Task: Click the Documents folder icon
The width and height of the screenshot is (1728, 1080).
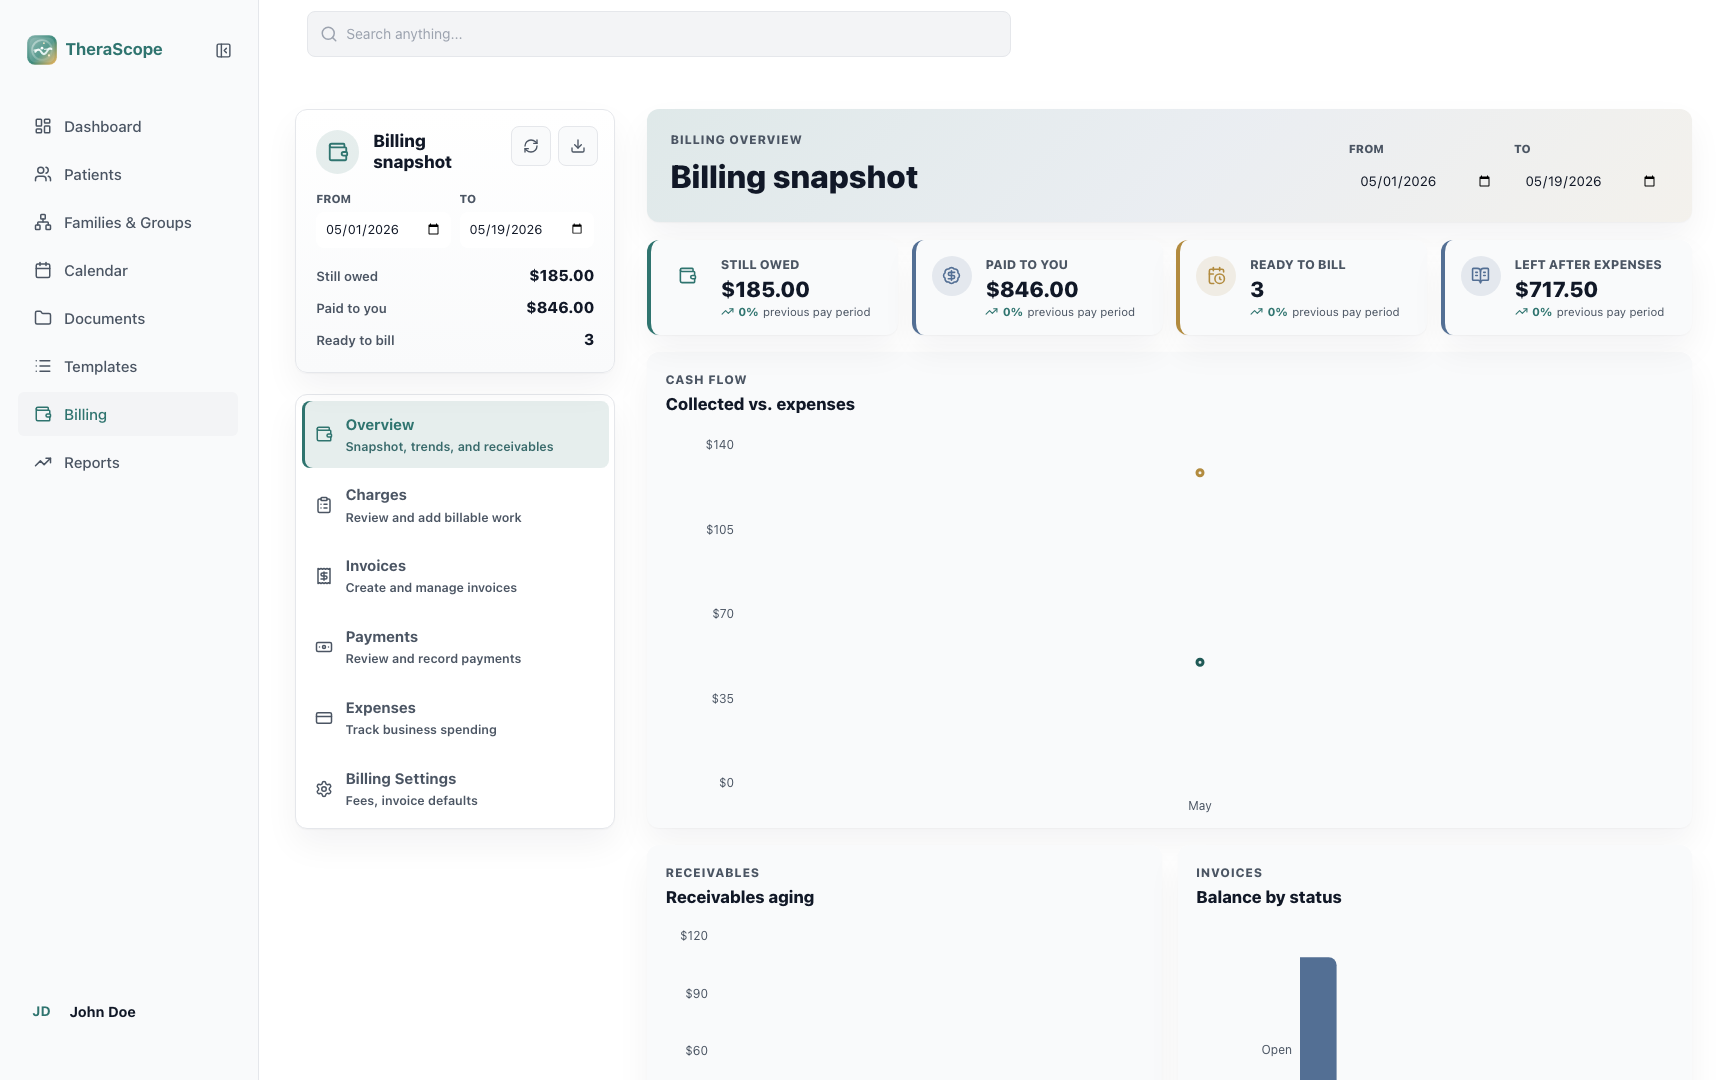Action: [x=43, y=318]
